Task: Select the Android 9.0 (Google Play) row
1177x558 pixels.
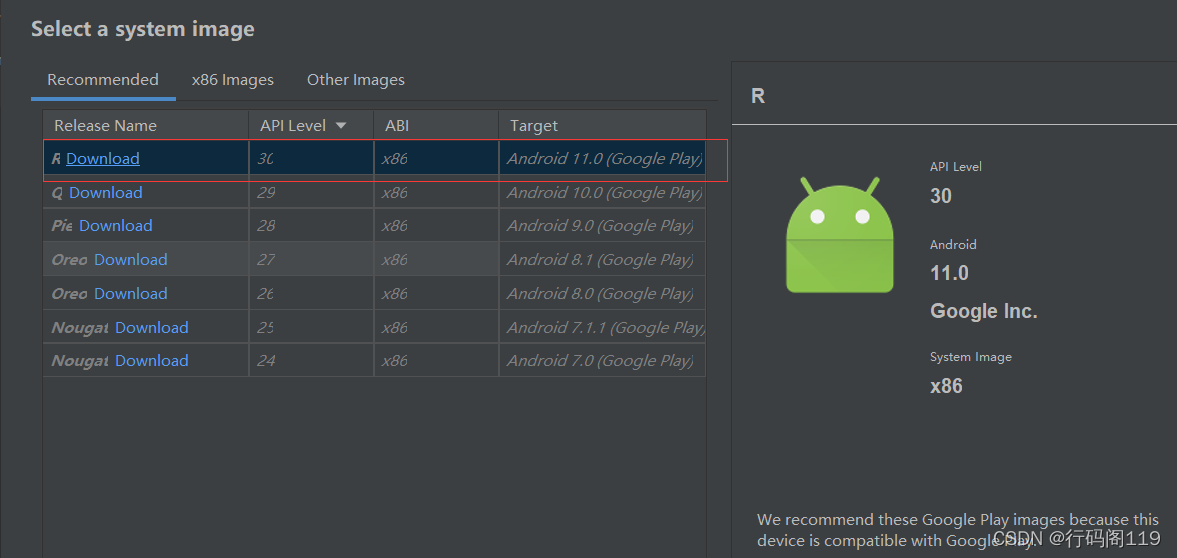Action: tap(374, 225)
